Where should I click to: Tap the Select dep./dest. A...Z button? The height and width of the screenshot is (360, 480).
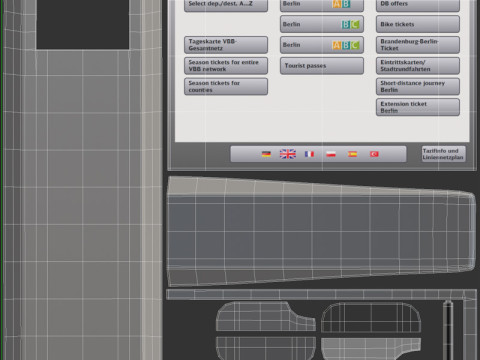point(226,5)
